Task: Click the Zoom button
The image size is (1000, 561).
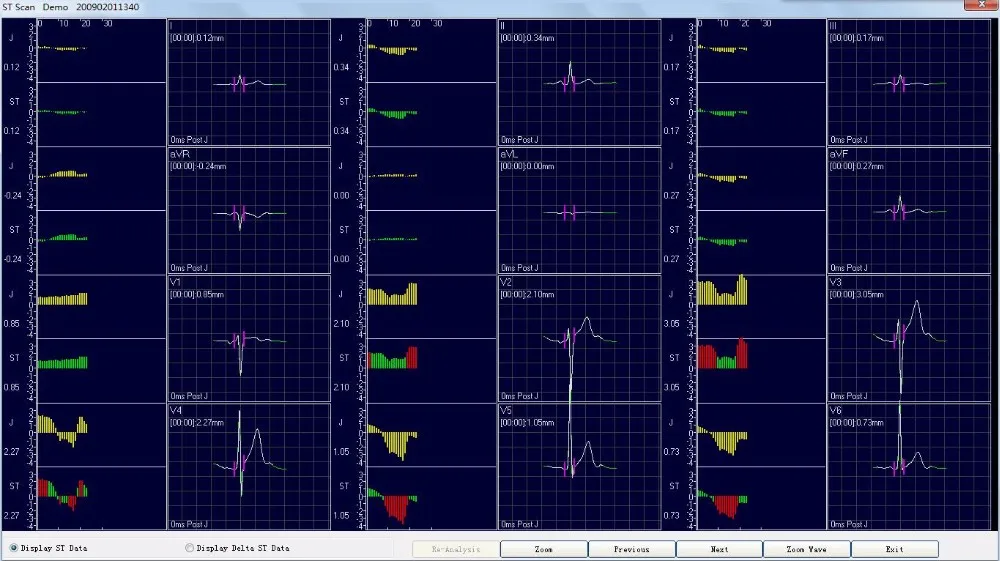Action: 543,549
